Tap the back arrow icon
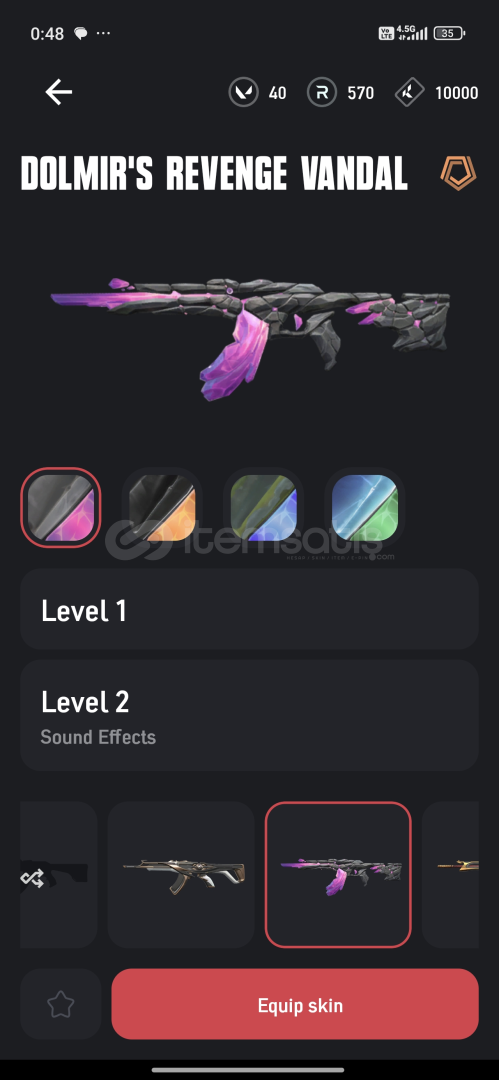Screen dimensions: 499x1080 [x=59, y=92]
